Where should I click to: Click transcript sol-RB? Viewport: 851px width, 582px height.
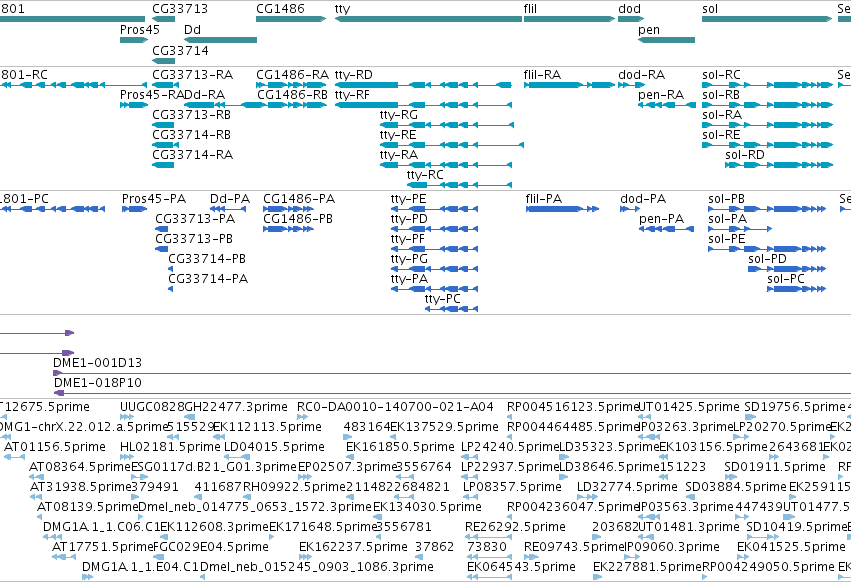click(767, 105)
